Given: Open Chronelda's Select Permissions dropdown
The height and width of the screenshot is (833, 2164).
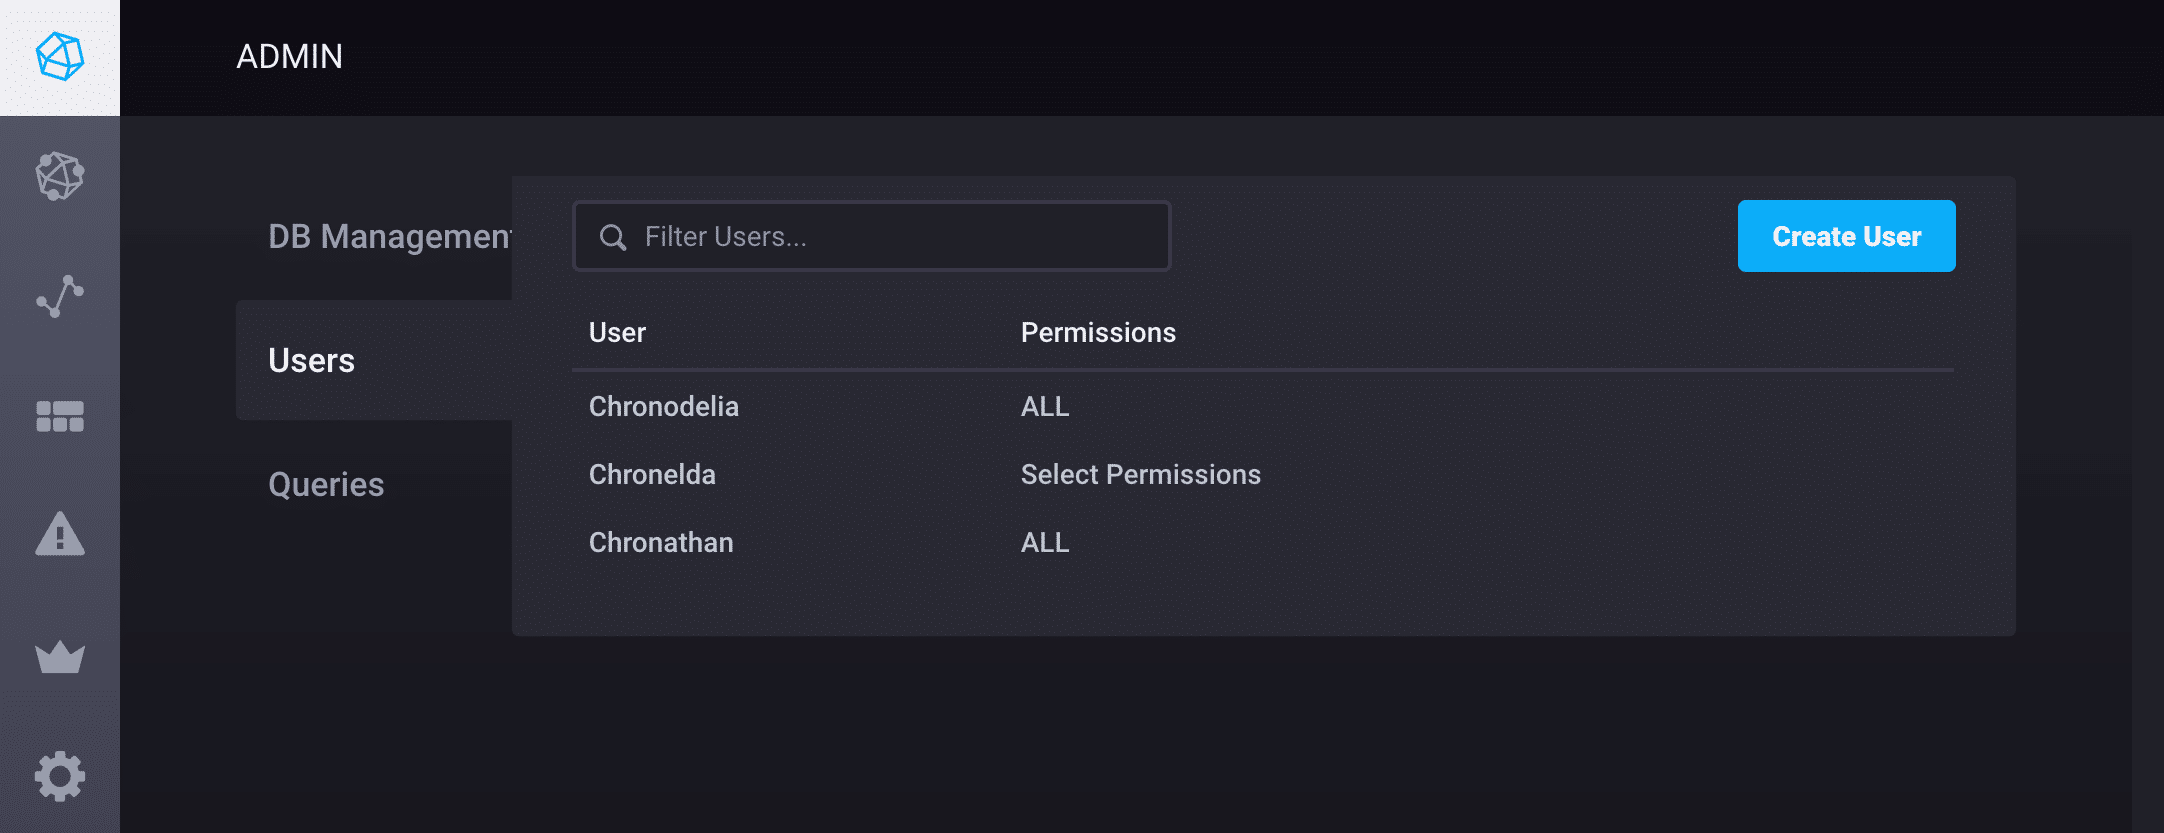Looking at the screenshot, I should (1140, 474).
